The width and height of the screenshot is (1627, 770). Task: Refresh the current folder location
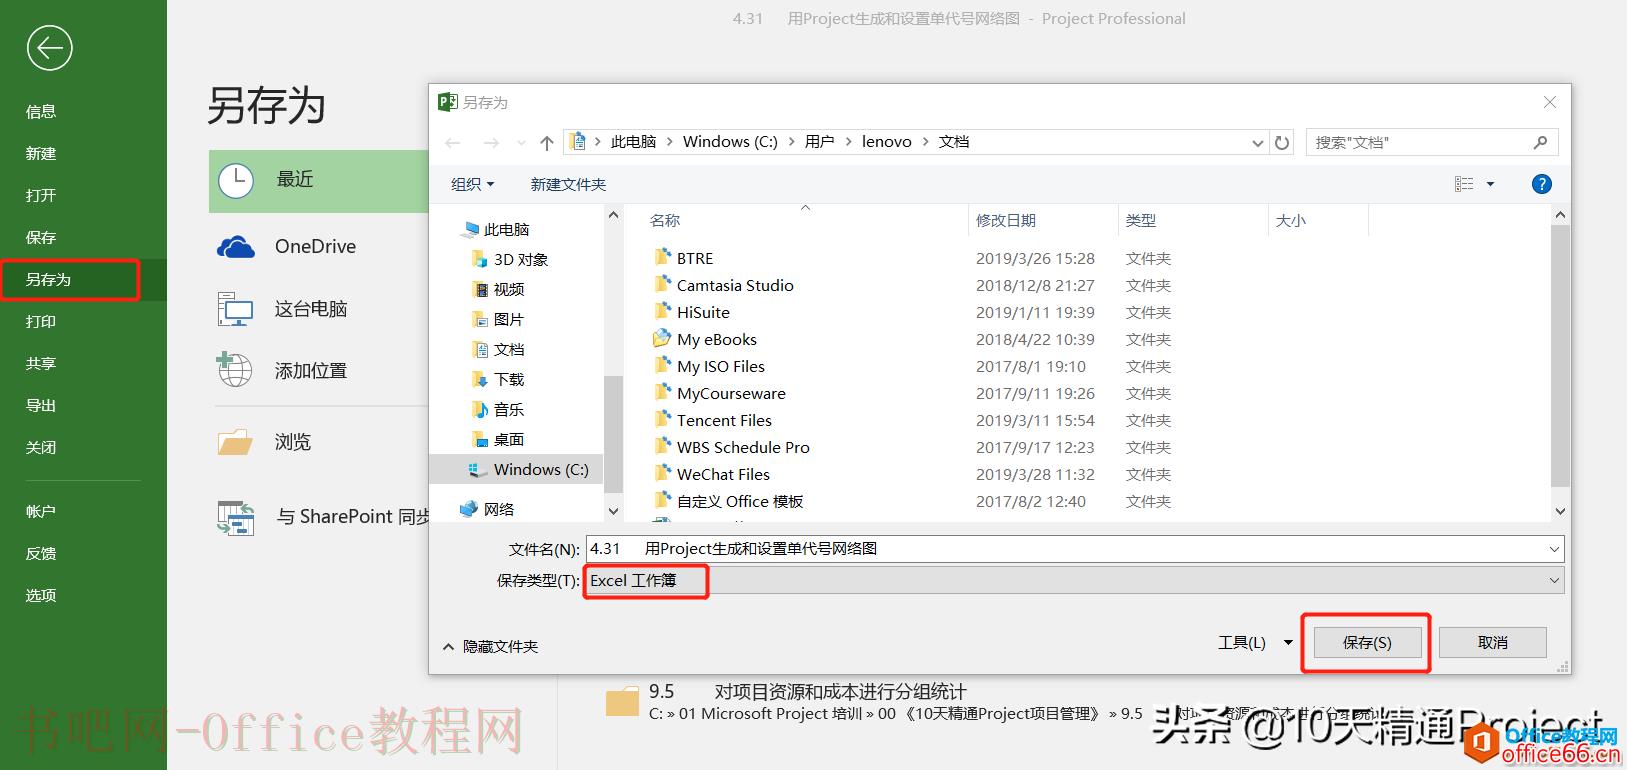[1282, 143]
